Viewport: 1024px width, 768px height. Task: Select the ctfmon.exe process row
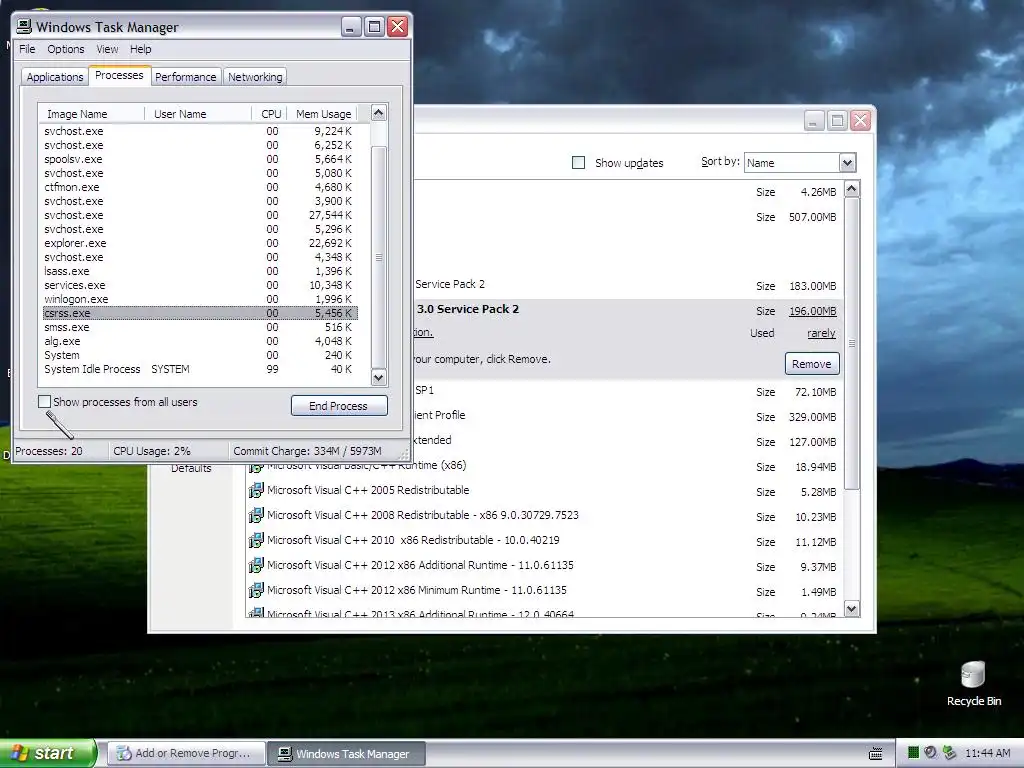click(x=200, y=187)
